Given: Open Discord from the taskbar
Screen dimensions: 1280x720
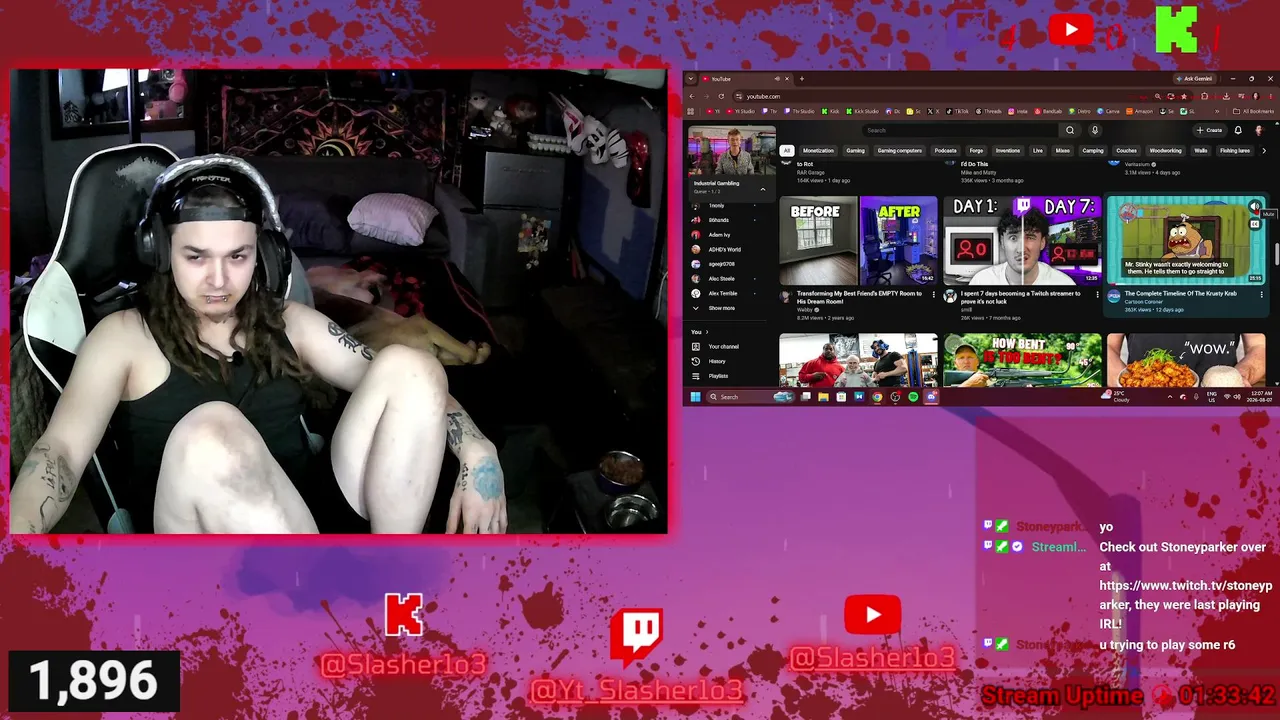Looking at the screenshot, I should pos(931,397).
